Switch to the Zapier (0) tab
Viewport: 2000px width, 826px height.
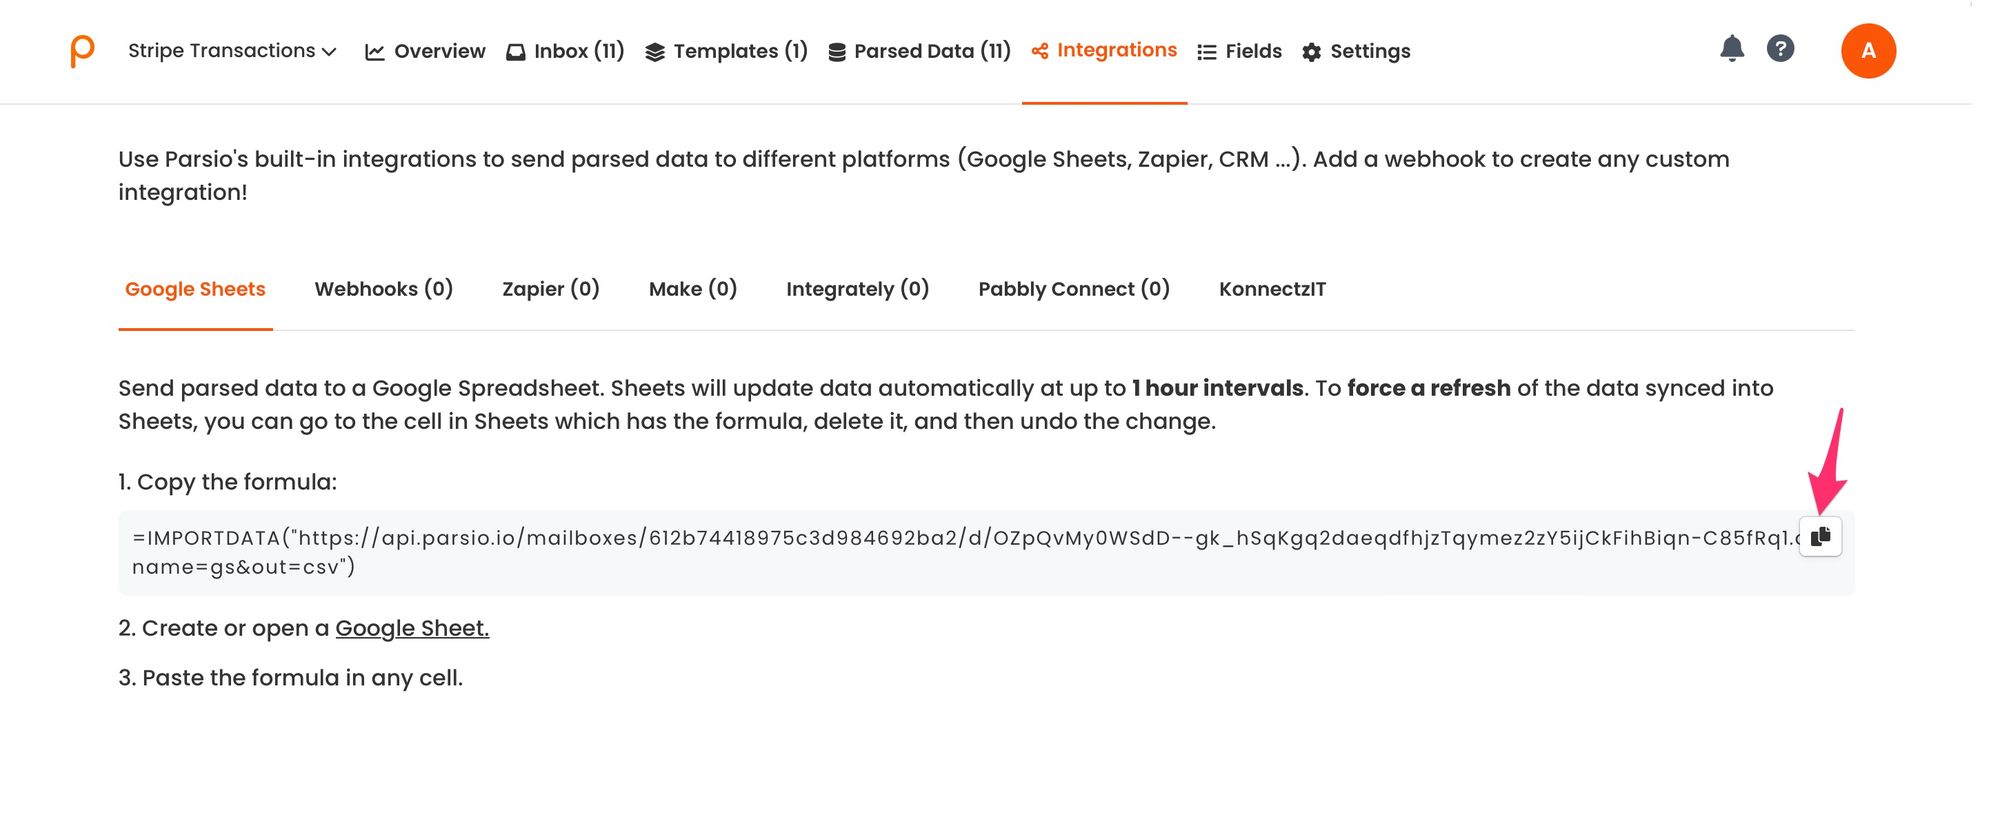[x=551, y=289]
